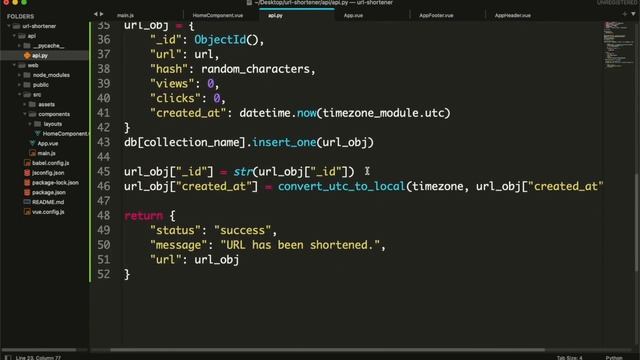Click the babel.config.js file icon
Viewport: 640px width, 360px height.
(27, 163)
